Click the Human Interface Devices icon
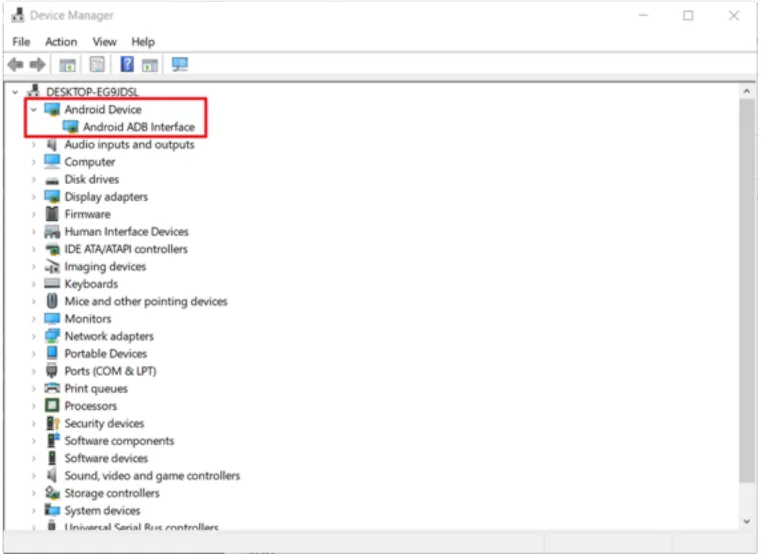The height and width of the screenshot is (555, 762). [x=52, y=231]
